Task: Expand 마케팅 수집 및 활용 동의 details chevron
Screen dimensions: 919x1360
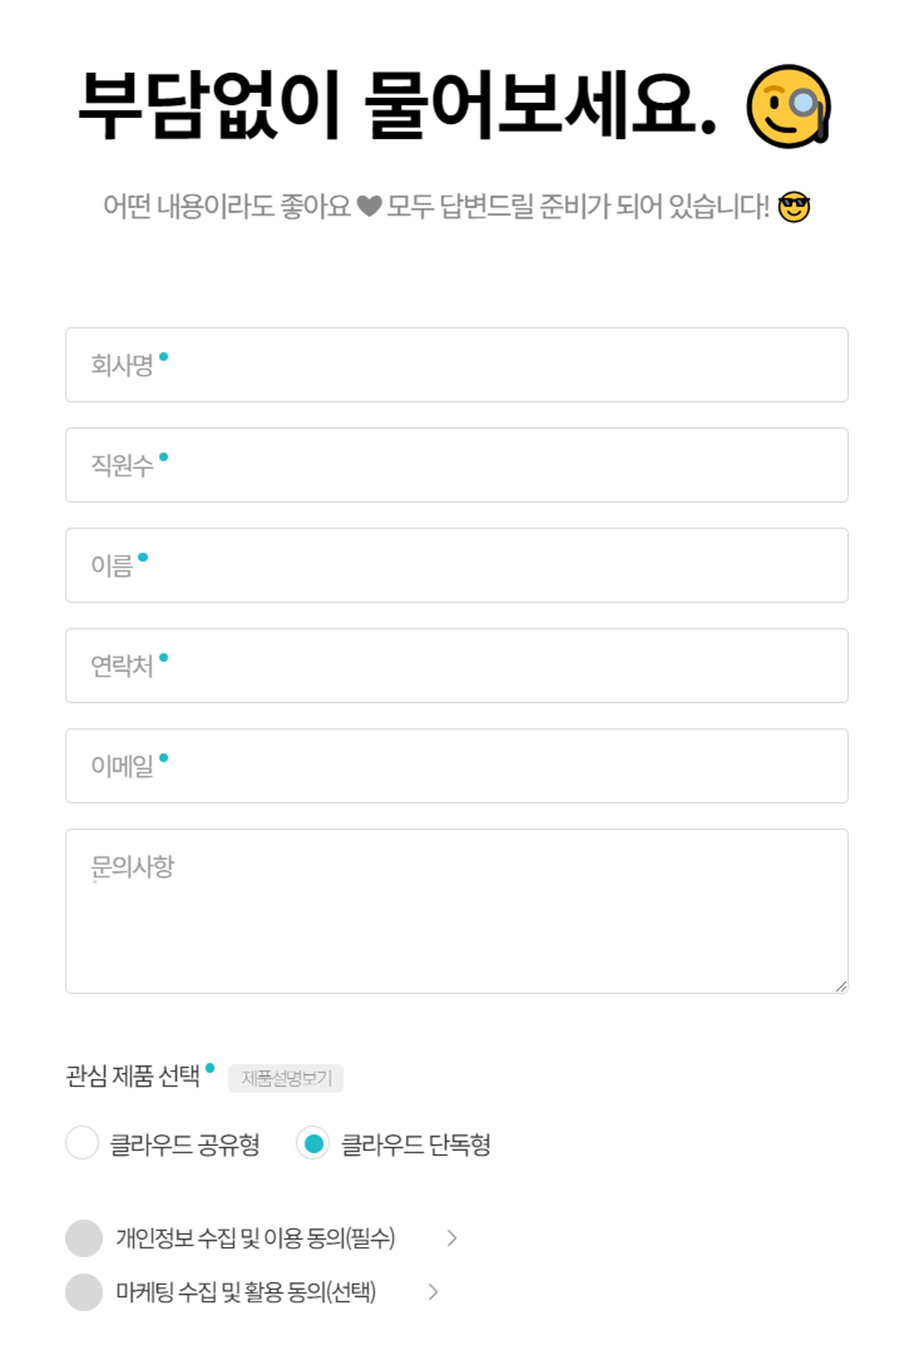Action: [x=433, y=1292]
